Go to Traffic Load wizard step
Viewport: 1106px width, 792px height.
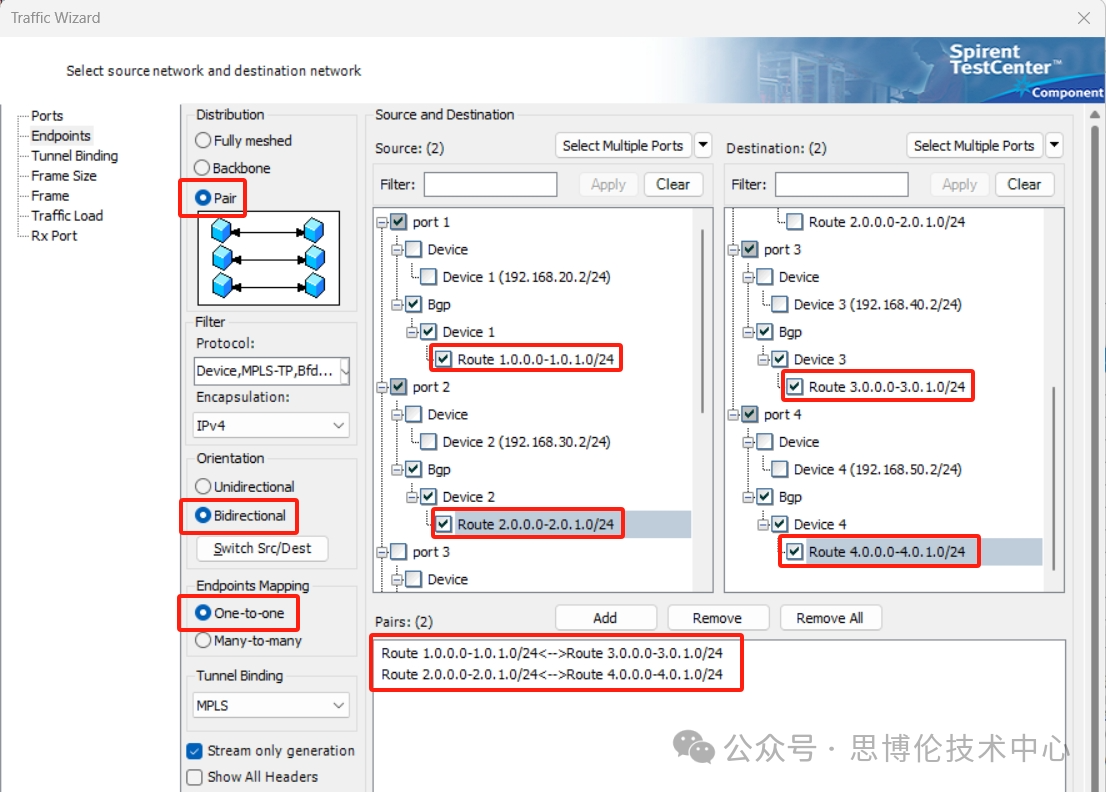67,216
